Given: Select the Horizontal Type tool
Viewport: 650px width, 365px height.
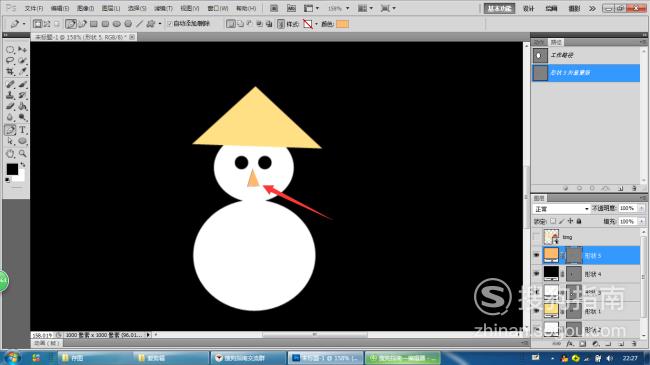Looking at the screenshot, I should 22,130.
